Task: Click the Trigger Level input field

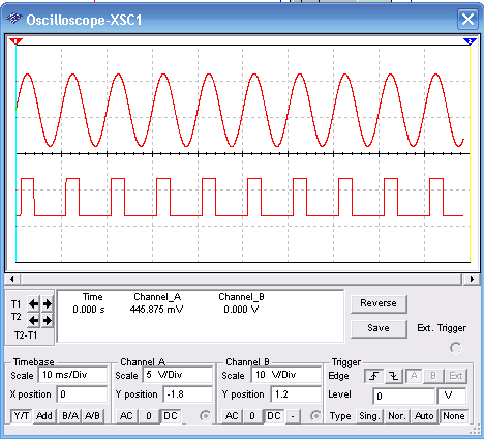Action: coord(403,396)
